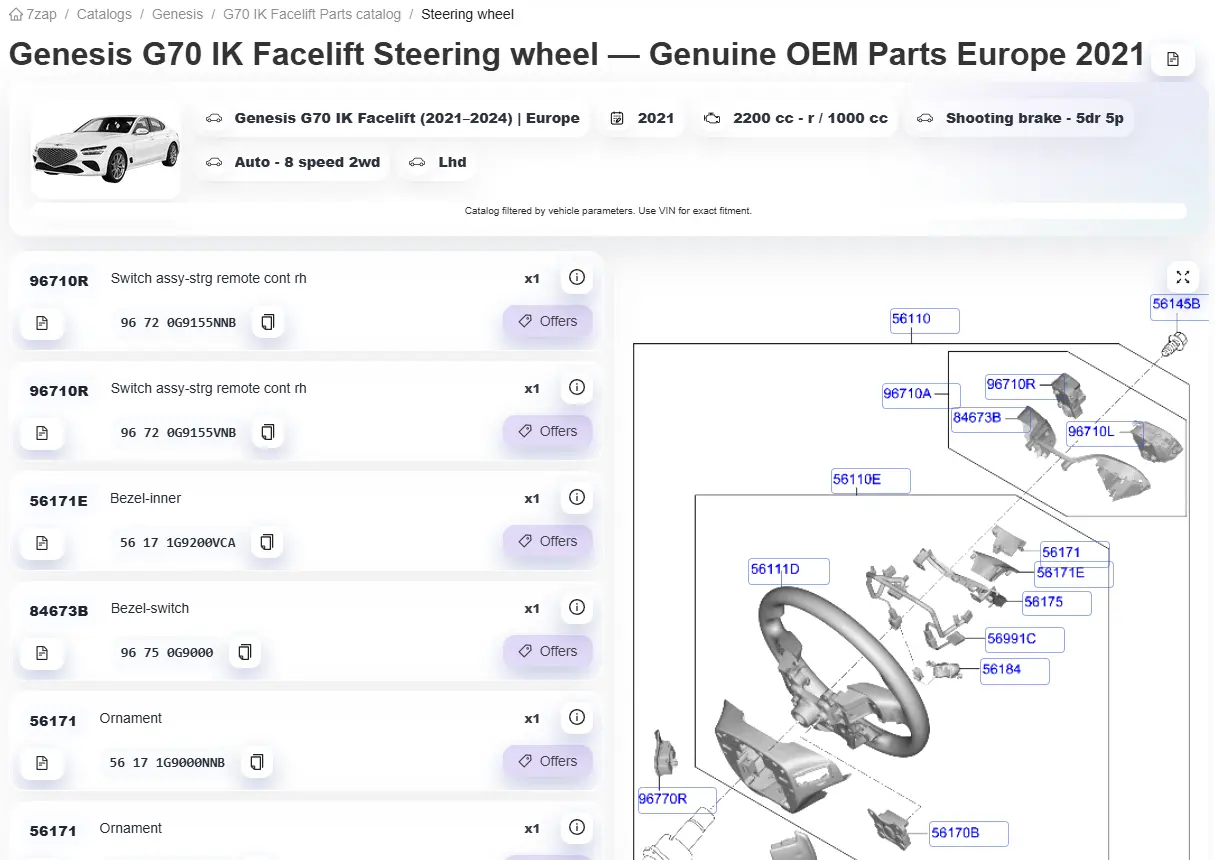Screen dimensions: 1215x860
Task: Open Offers for 96 72 0G9155NNB
Action: click(x=548, y=321)
